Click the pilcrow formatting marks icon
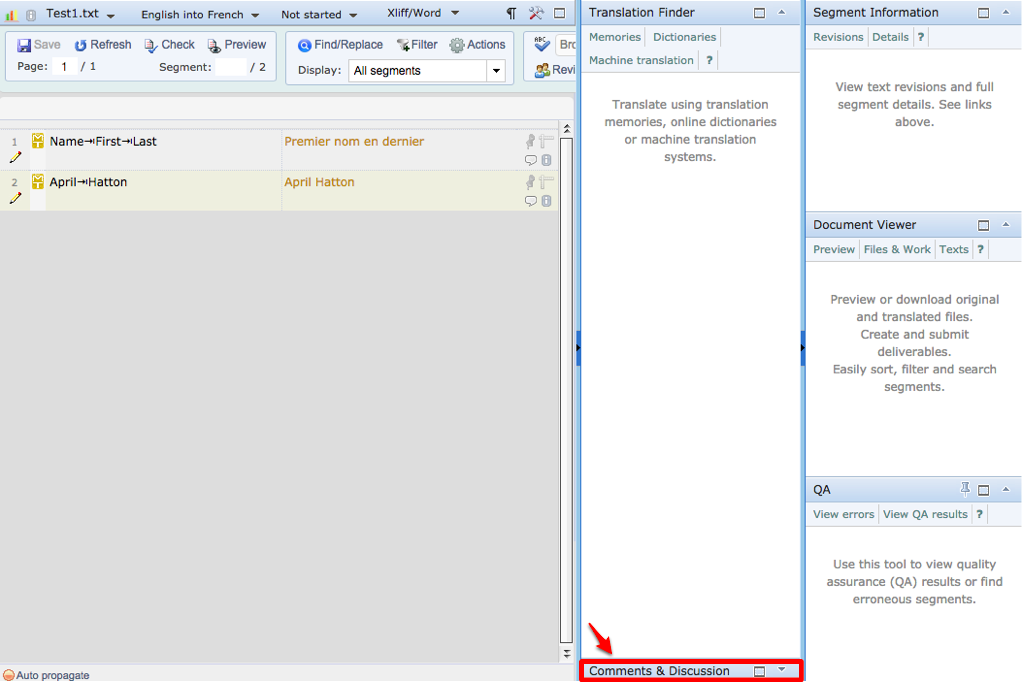 (x=512, y=14)
